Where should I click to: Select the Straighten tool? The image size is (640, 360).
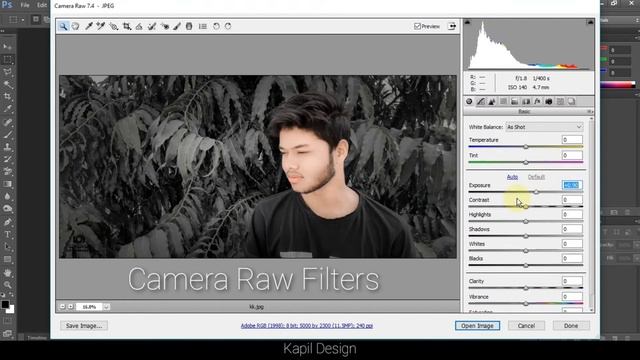(139, 27)
